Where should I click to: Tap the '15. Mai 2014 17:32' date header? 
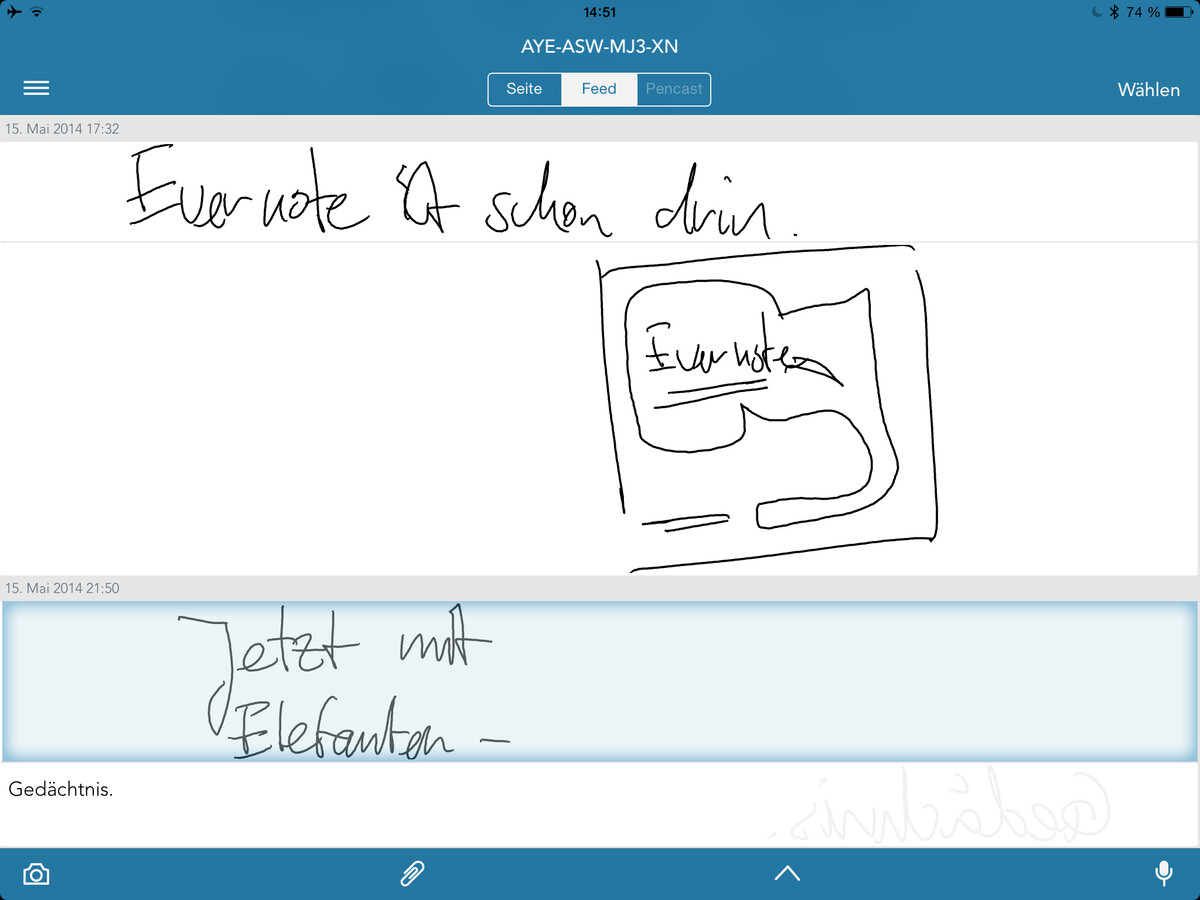[62, 129]
